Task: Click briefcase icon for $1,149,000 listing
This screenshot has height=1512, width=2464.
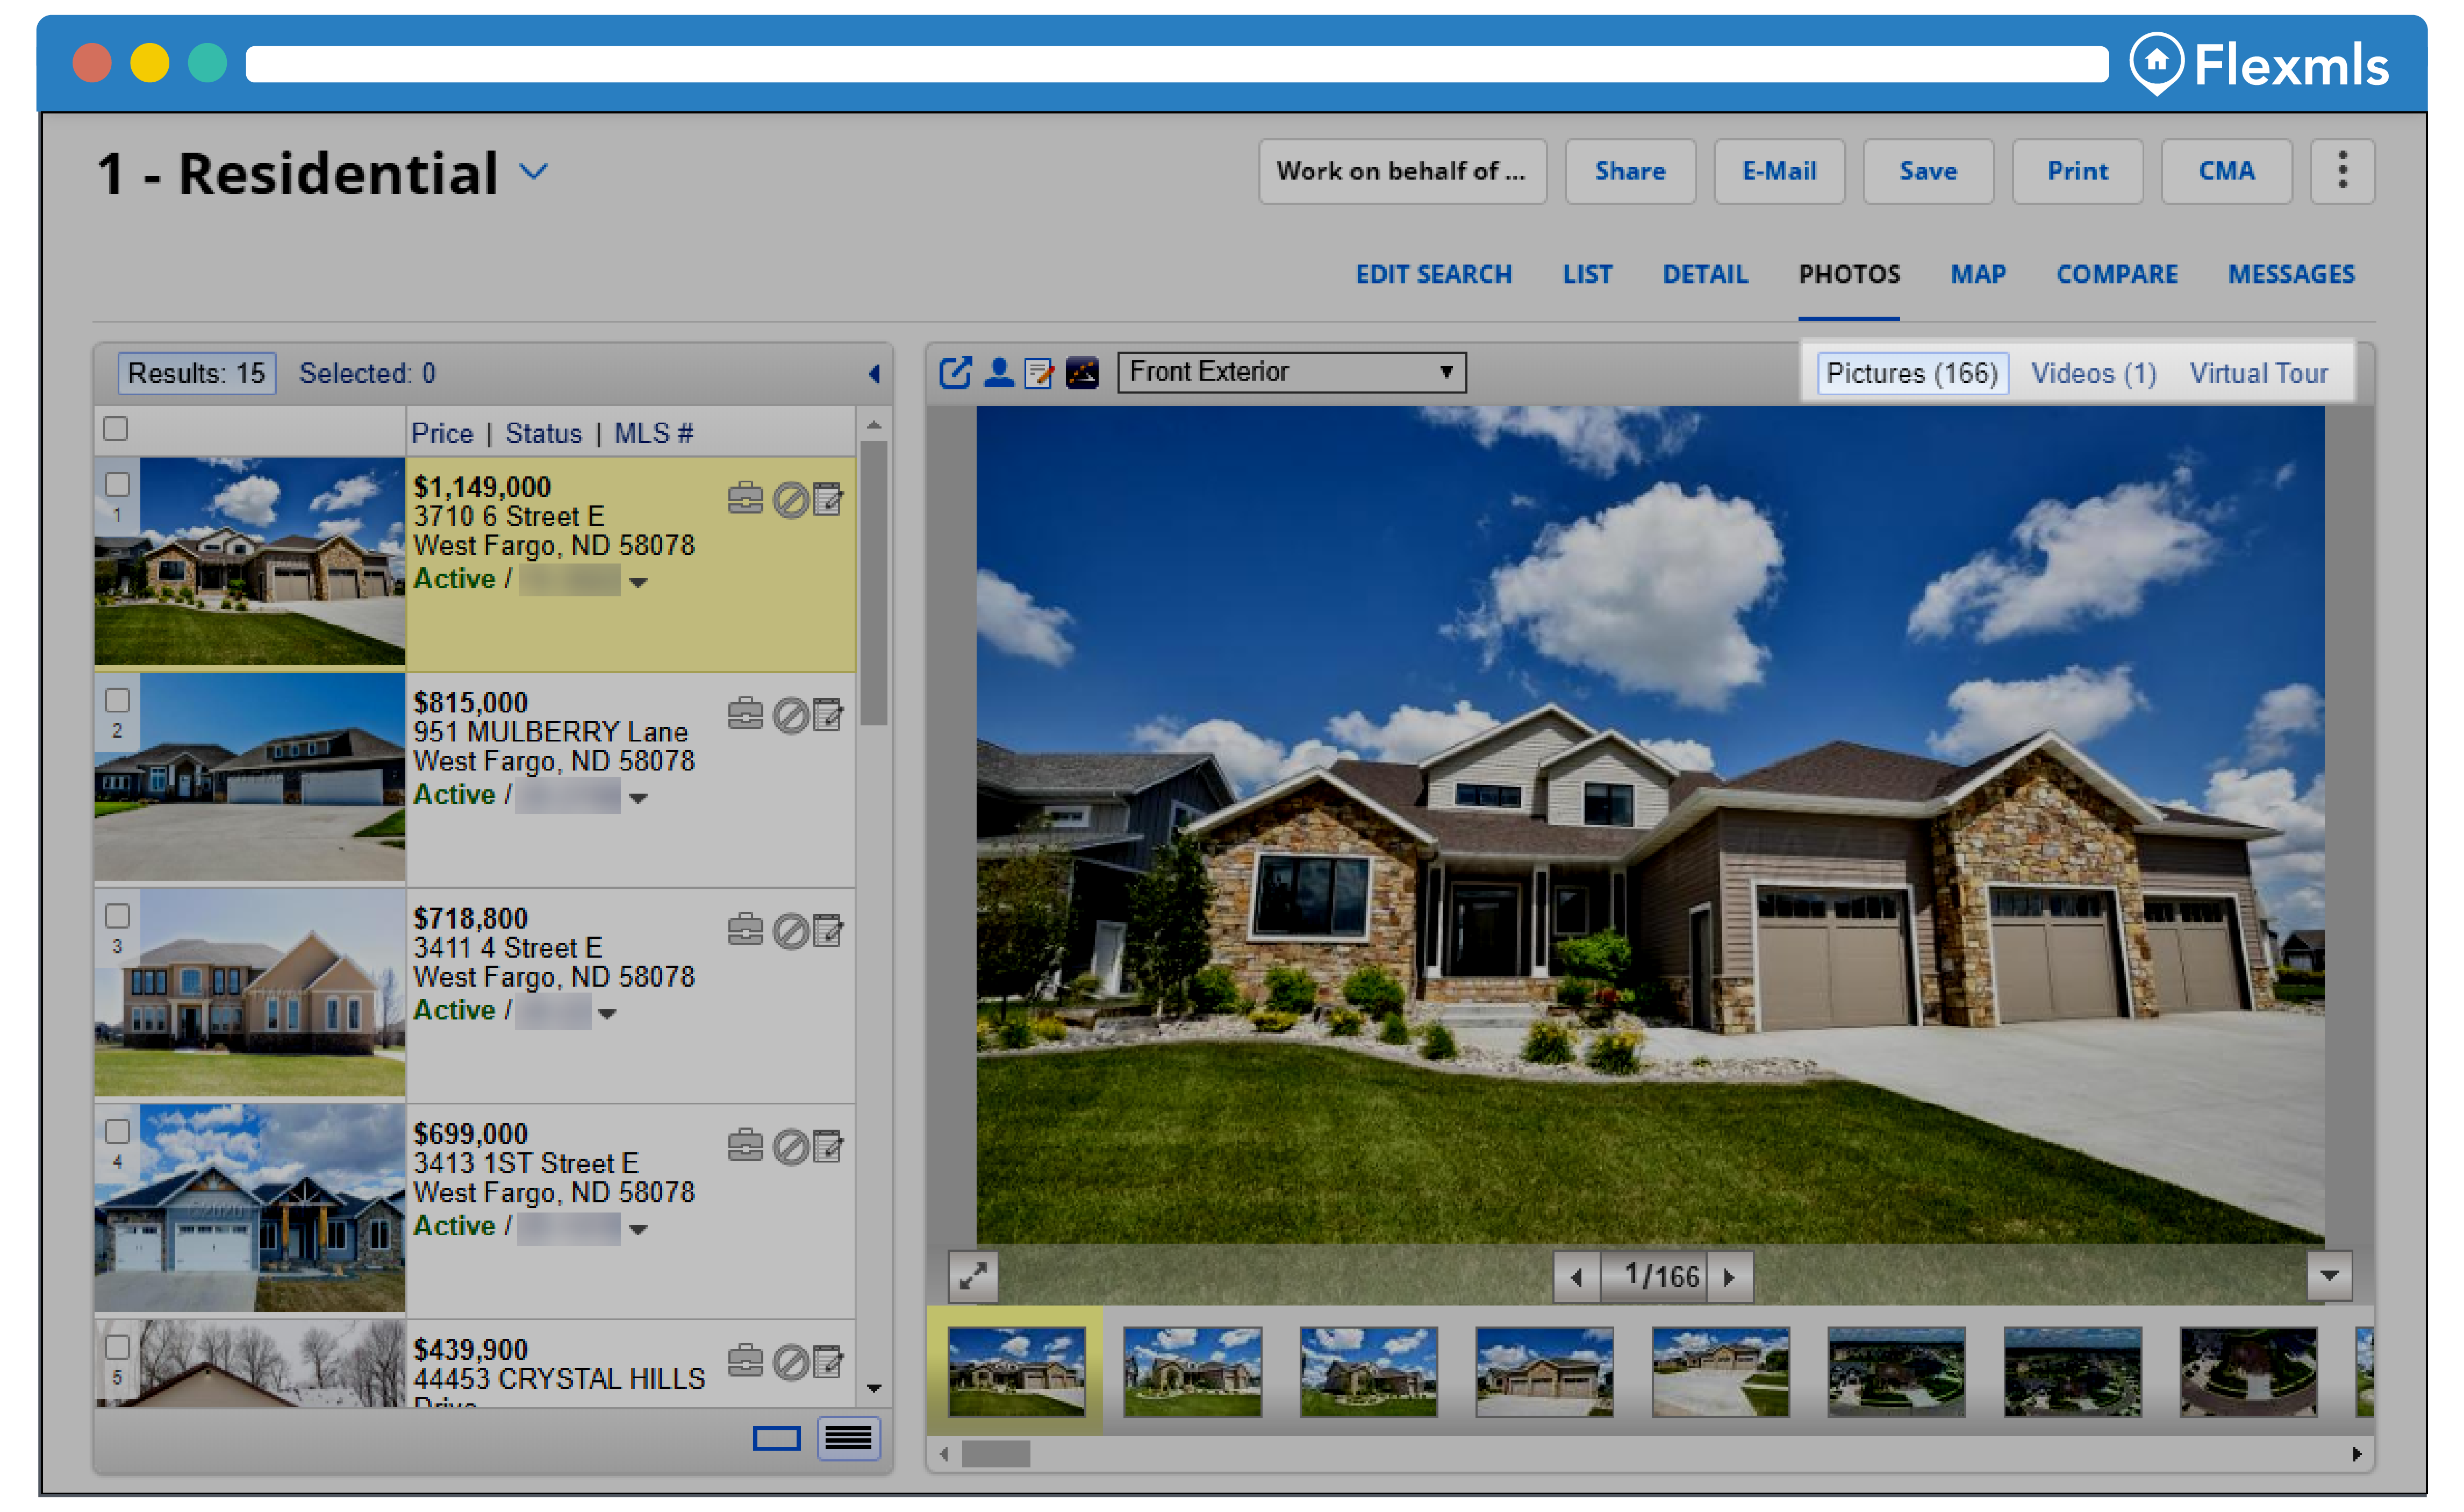Action: 745,498
